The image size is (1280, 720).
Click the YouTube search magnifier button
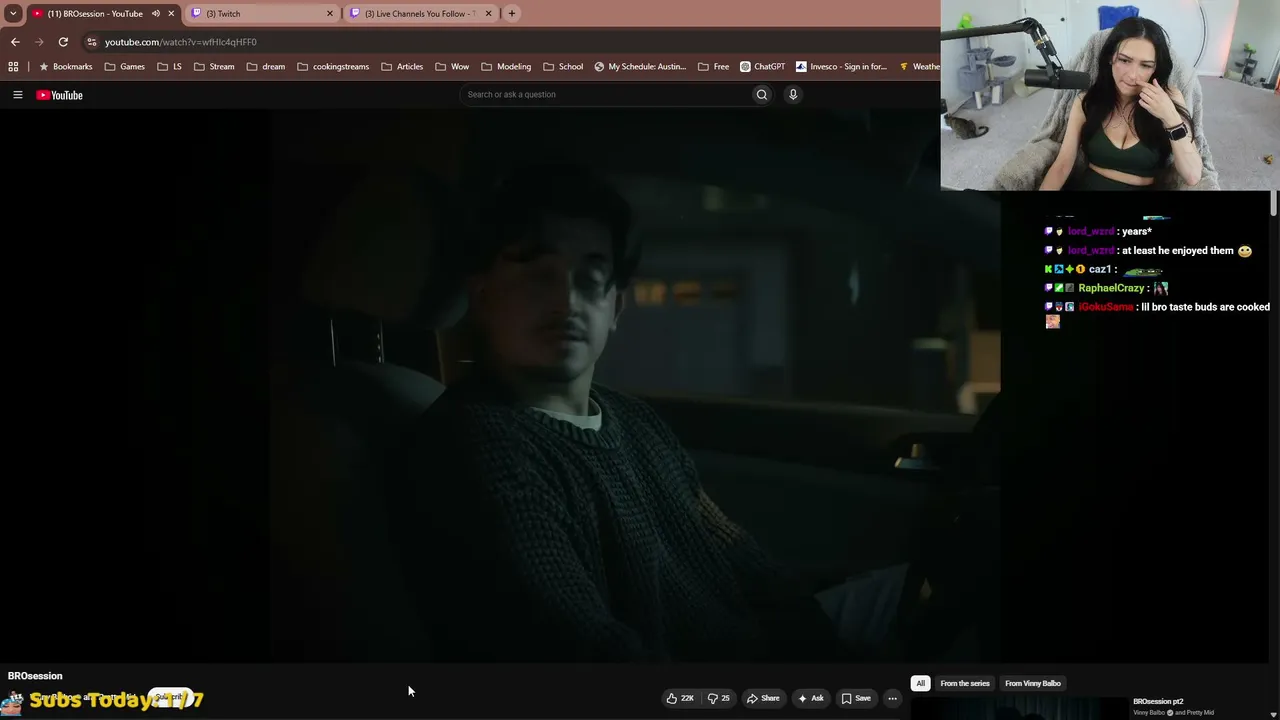762,95
